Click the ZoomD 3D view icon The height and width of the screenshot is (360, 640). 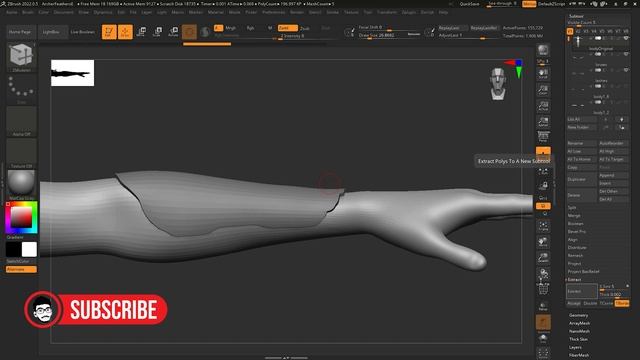[543, 258]
